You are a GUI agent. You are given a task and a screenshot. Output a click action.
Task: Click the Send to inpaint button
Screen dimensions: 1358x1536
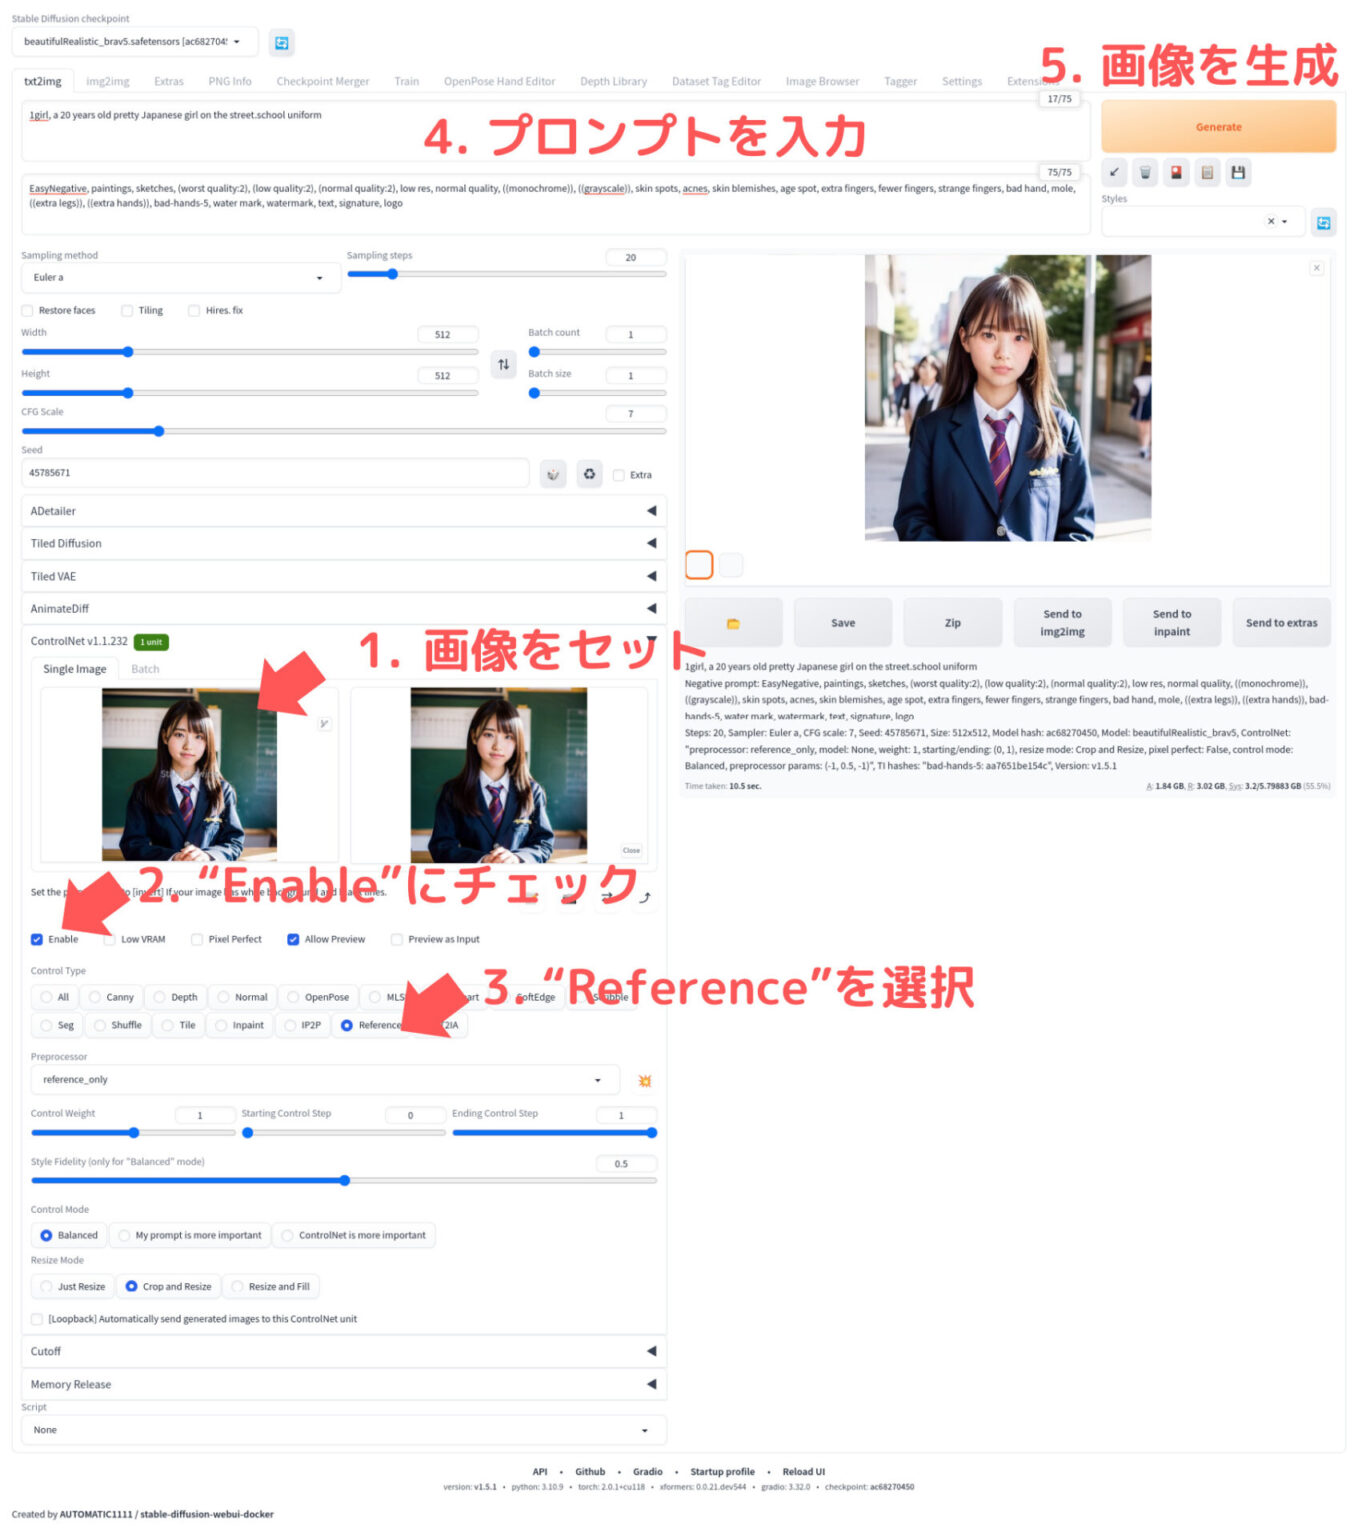tap(1171, 622)
